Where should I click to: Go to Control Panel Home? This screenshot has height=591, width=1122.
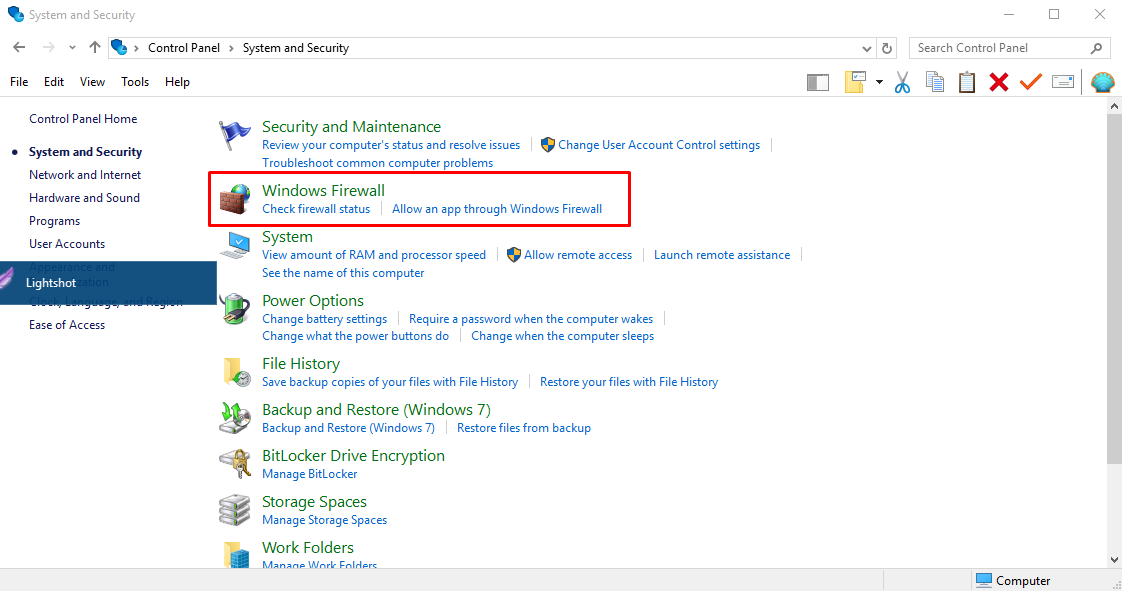[83, 119]
